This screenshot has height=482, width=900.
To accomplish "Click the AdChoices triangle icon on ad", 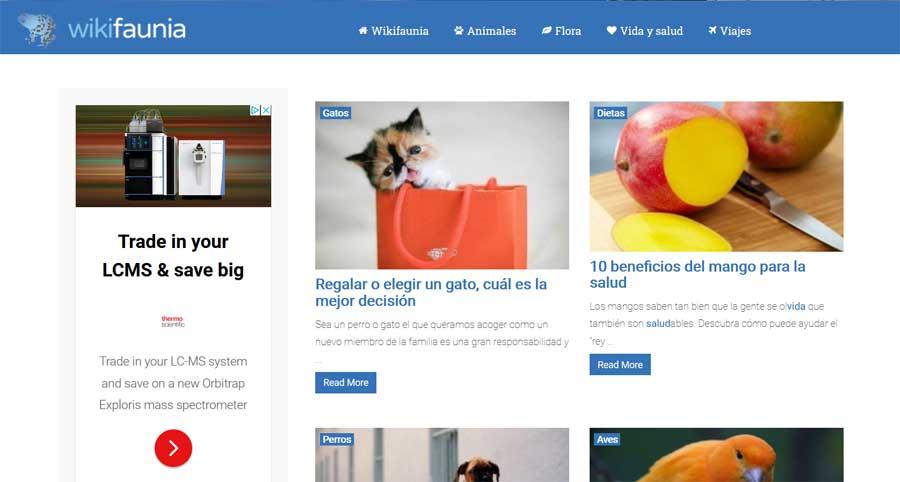I will pyautogui.click(x=255, y=110).
